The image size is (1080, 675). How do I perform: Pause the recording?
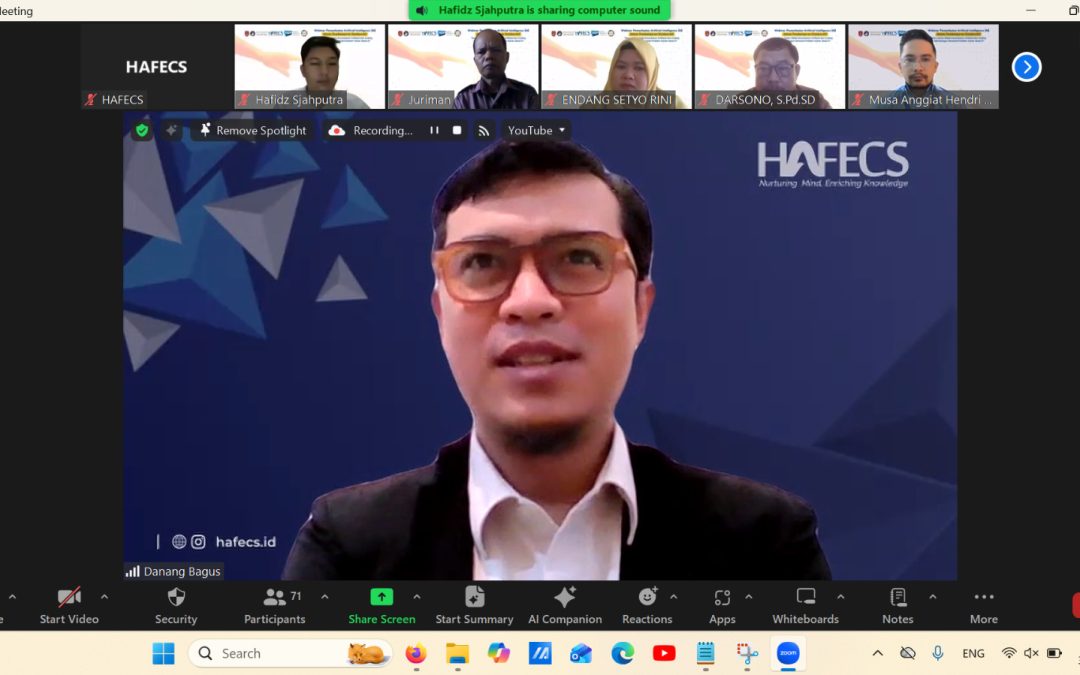(434, 130)
